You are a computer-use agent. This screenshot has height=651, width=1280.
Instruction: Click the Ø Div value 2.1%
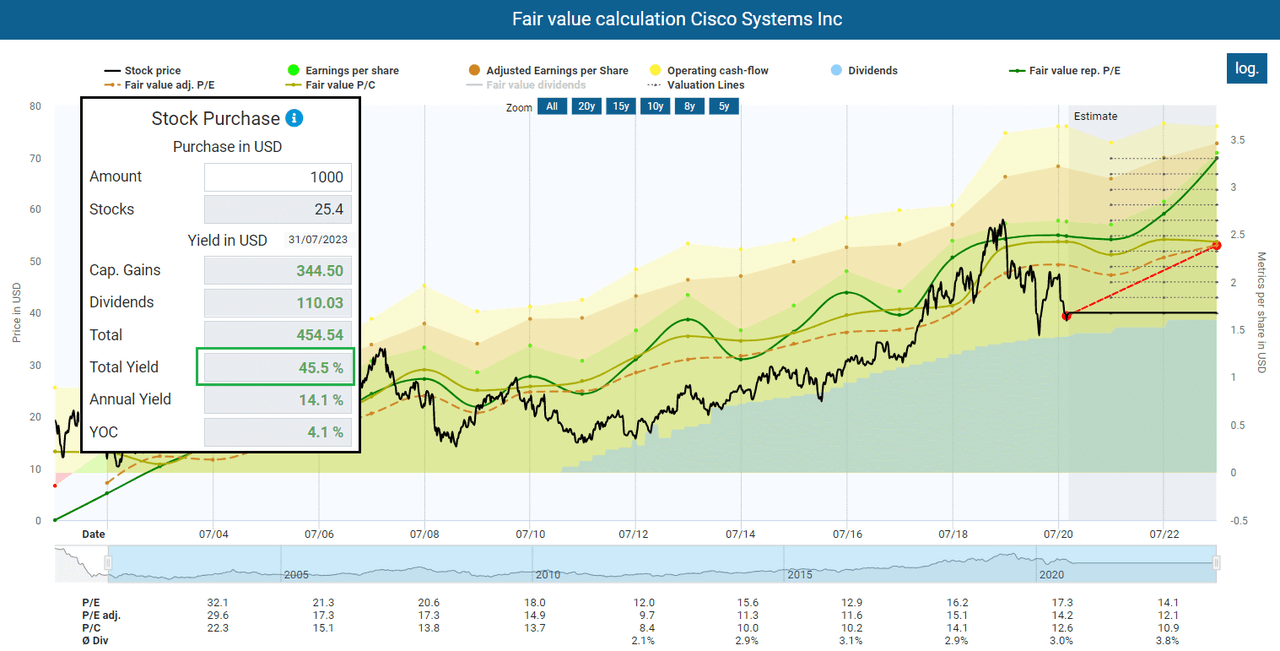(x=643, y=640)
